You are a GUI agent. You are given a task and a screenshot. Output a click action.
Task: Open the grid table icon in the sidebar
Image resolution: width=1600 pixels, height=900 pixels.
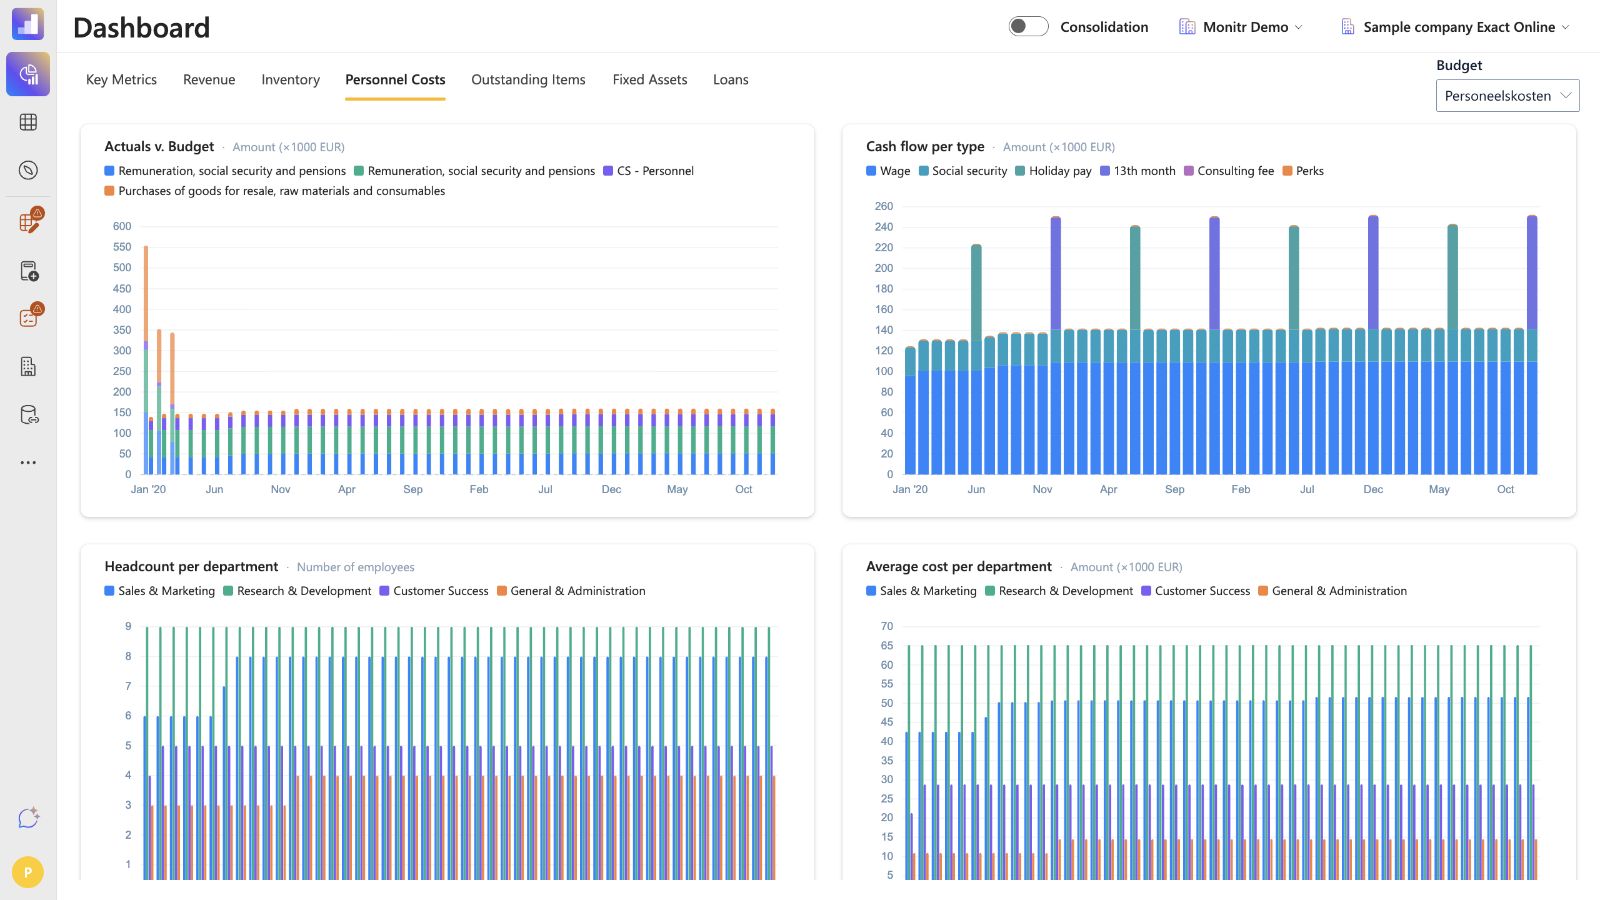click(28, 122)
